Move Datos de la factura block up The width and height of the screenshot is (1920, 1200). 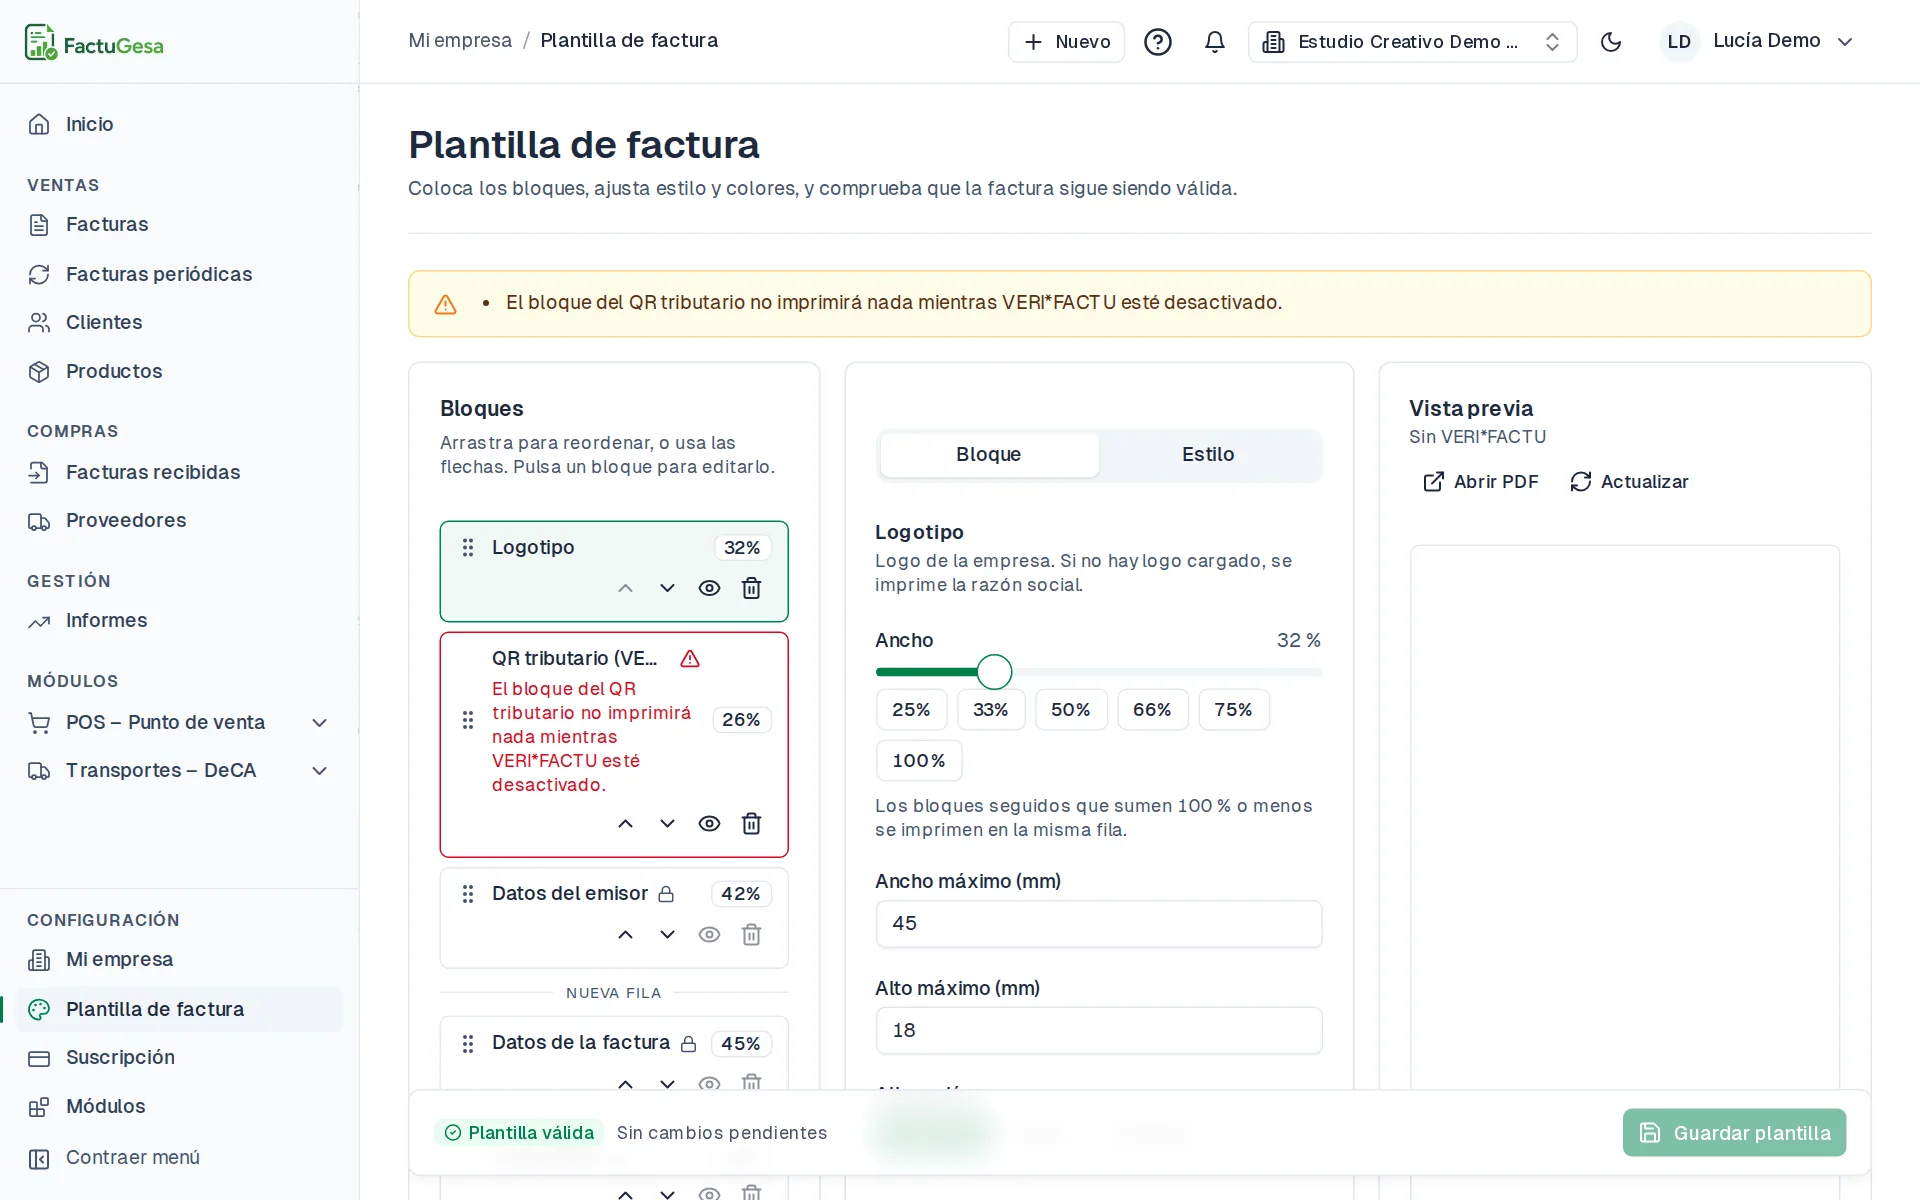[625, 1083]
